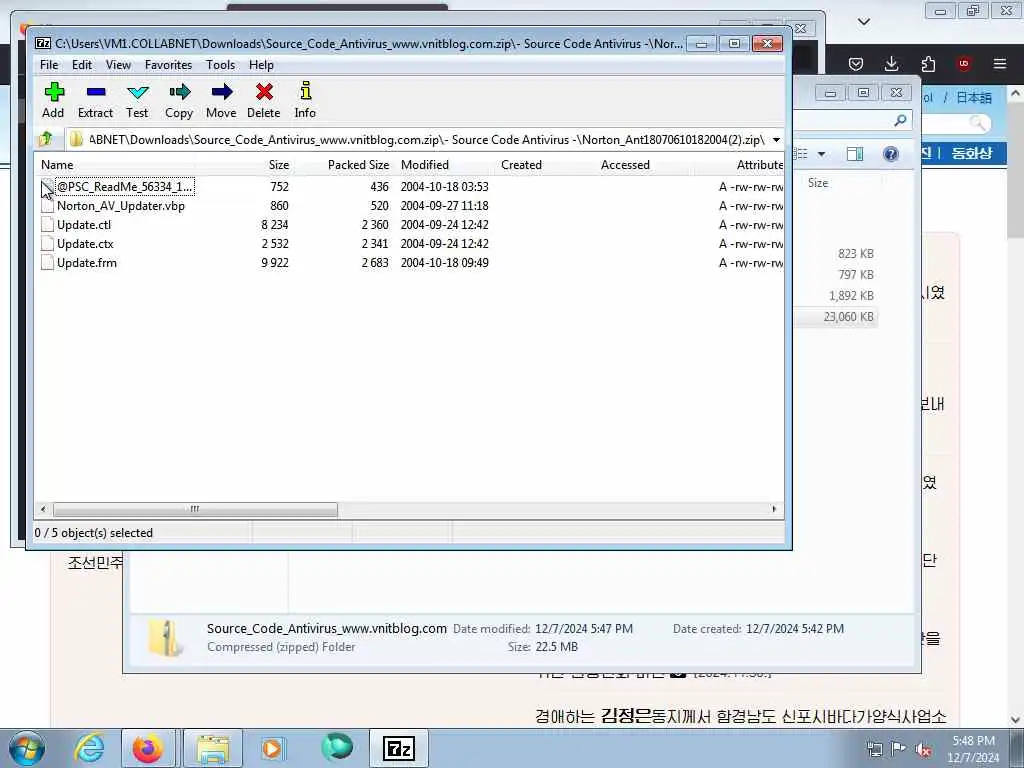Screen dimensions: 1024x768
Task: Open the Help menu
Action: coord(261,65)
